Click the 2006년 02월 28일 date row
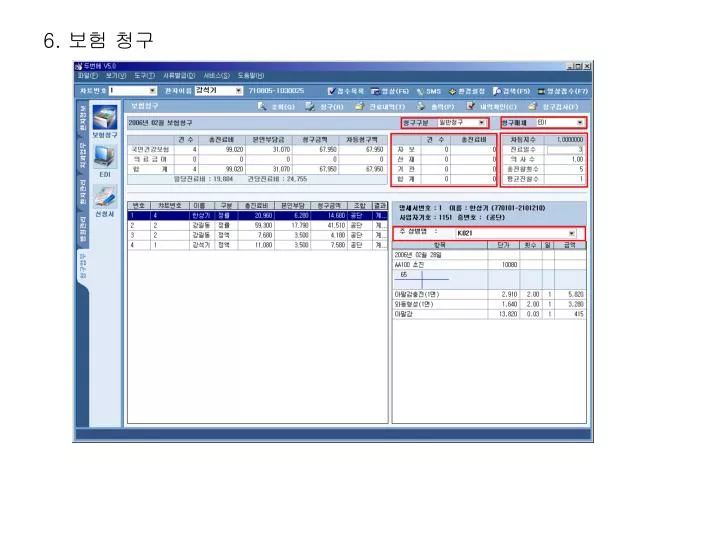Screen dimensions: 720x540 pyautogui.click(x=489, y=255)
